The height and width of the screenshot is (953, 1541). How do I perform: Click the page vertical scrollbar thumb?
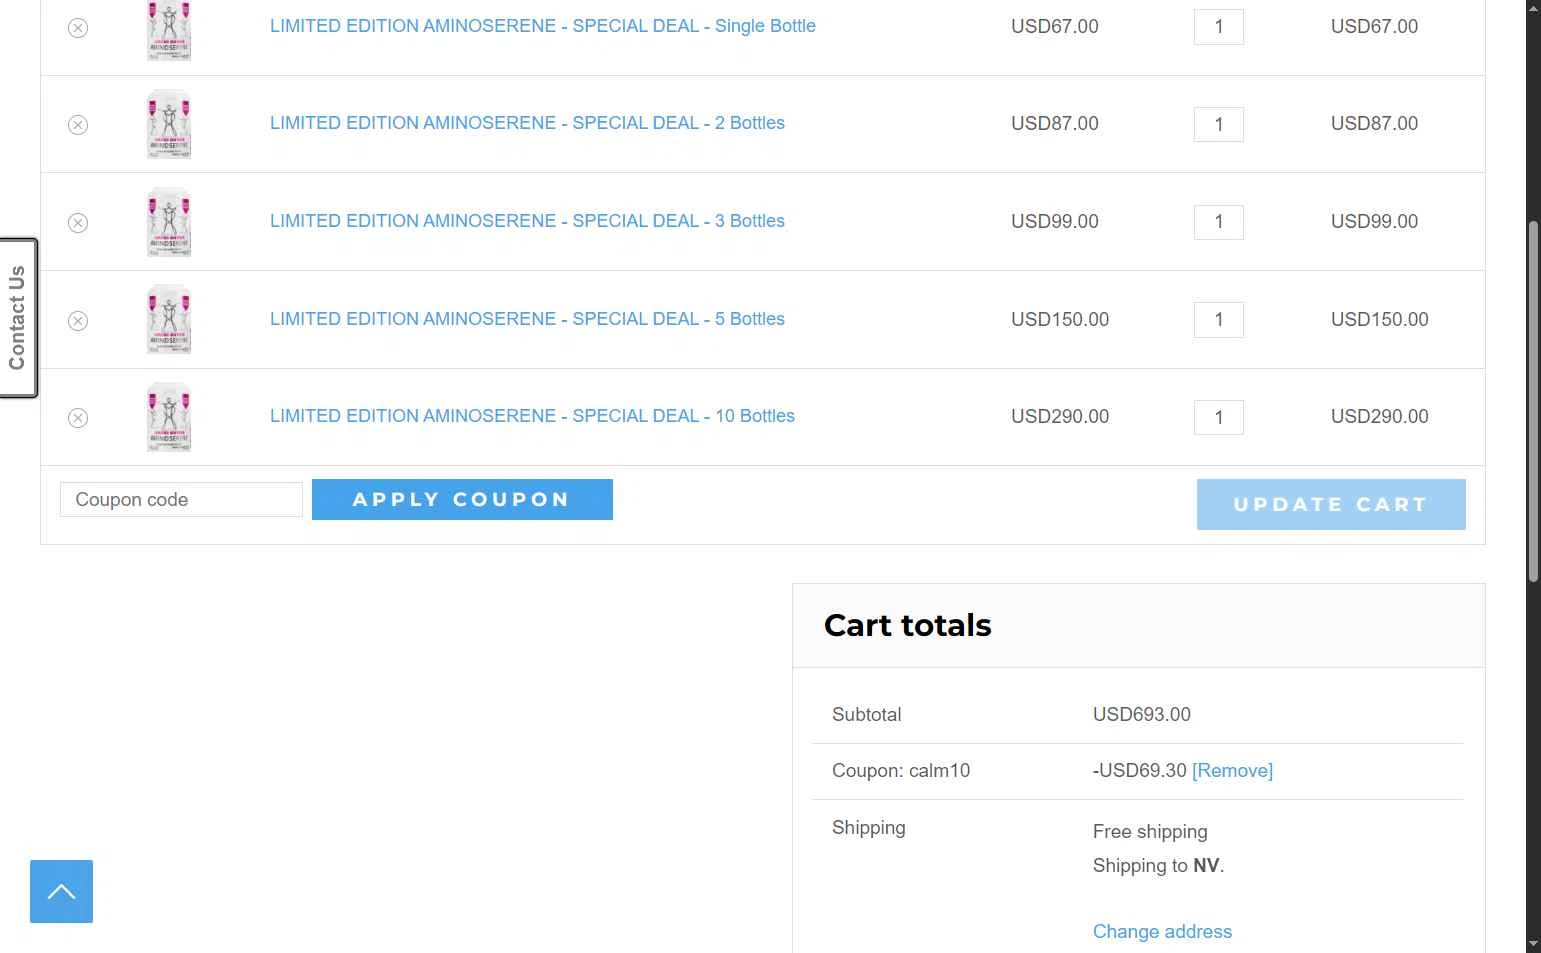(x=1533, y=400)
